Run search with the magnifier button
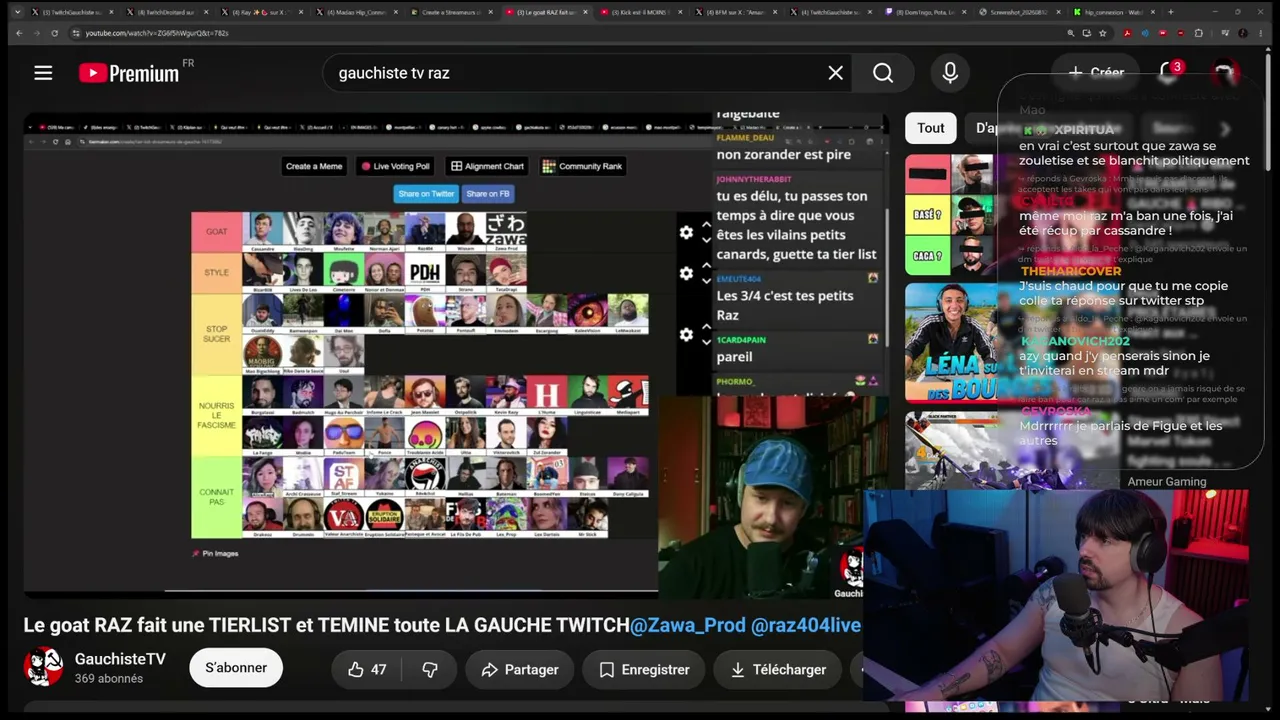Screen dimensions: 1280x720 883,72
